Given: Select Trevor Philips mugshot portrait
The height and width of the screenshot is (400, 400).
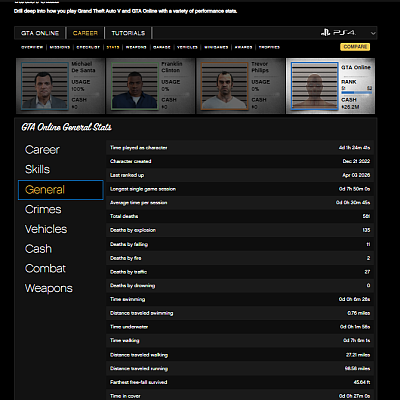Looking at the screenshot, I should [x=225, y=86].
